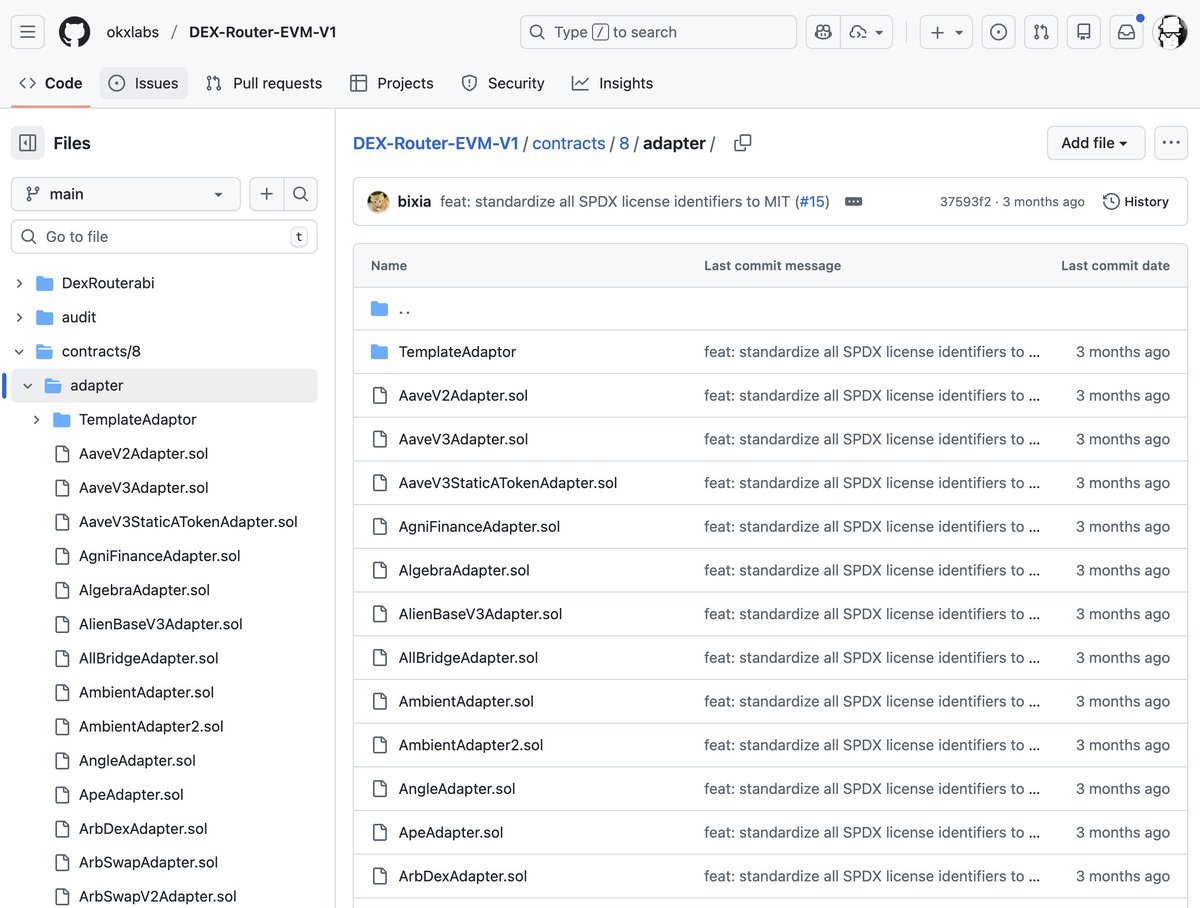
Task: View commit History
Action: (1135, 201)
